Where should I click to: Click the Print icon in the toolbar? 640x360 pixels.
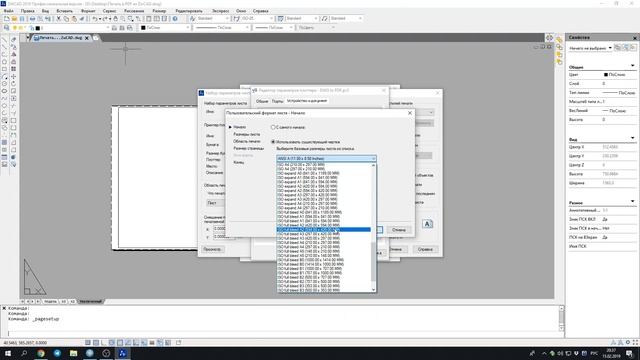point(32,19)
